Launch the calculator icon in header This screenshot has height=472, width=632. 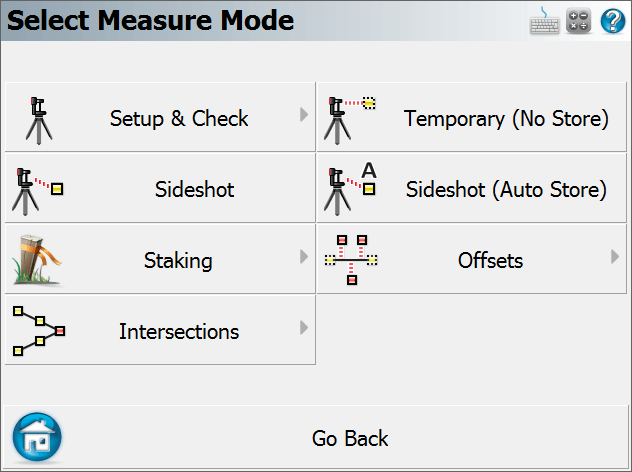pos(578,21)
